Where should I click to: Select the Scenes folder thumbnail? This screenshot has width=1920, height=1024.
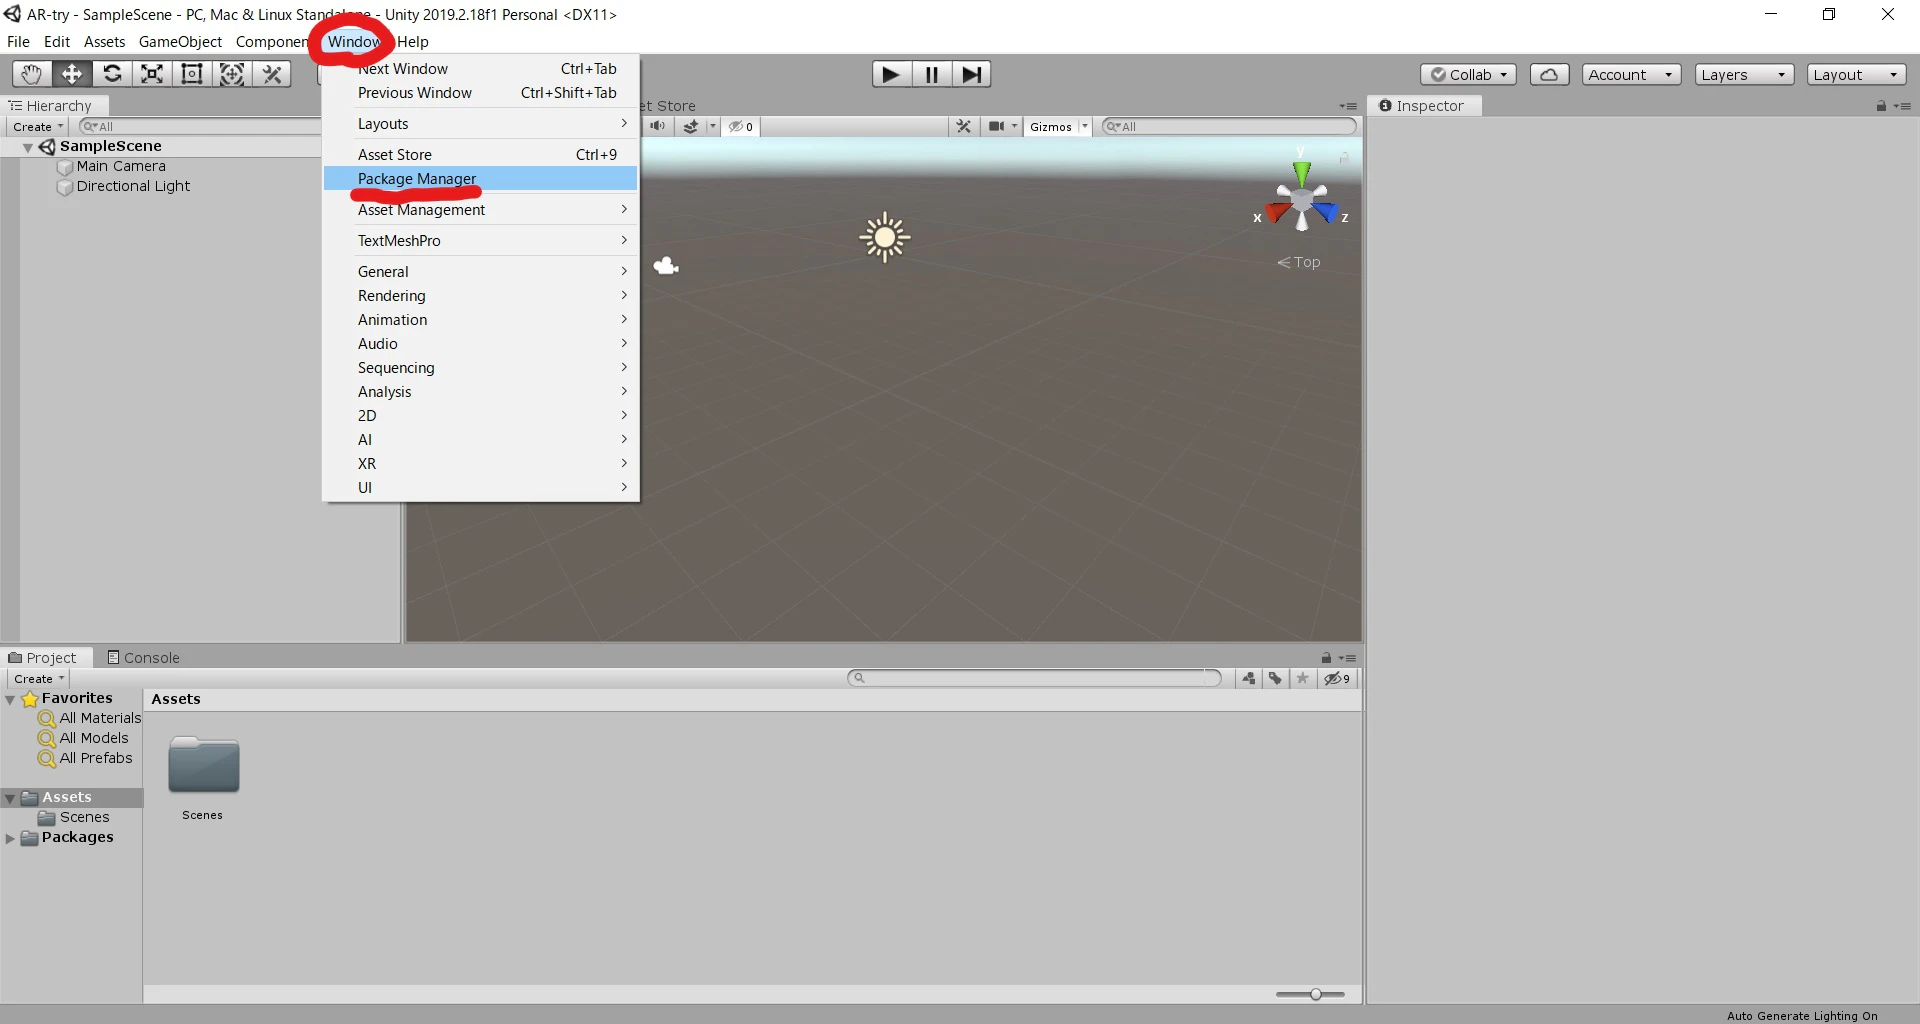click(x=203, y=765)
